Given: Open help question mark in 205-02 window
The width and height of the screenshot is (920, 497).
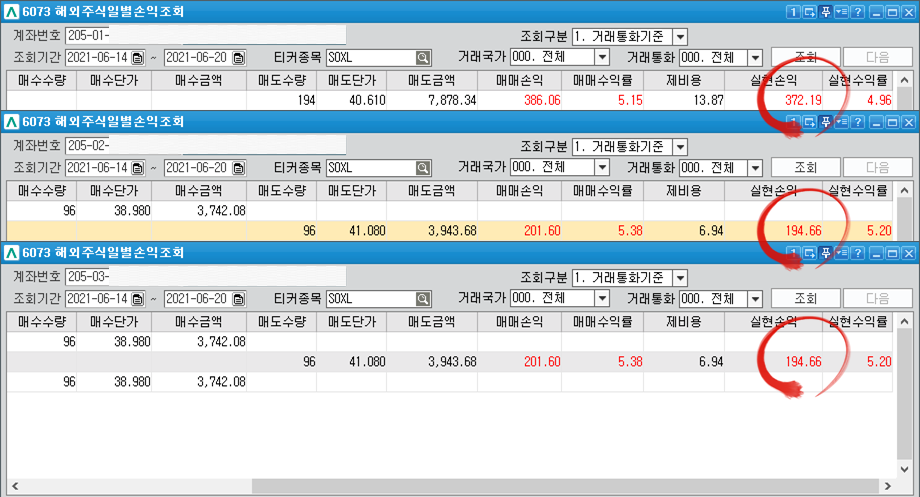Looking at the screenshot, I should [858, 122].
